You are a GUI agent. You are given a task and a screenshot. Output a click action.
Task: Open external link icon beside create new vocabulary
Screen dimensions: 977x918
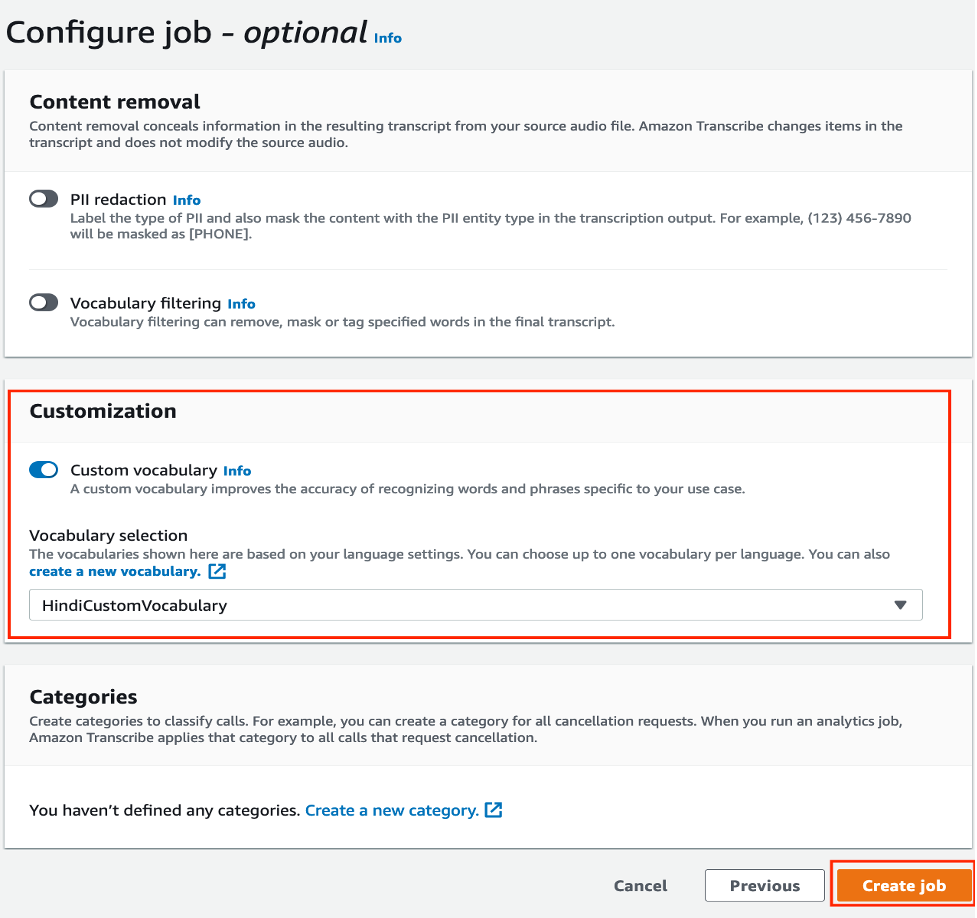click(x=217, y=571)
